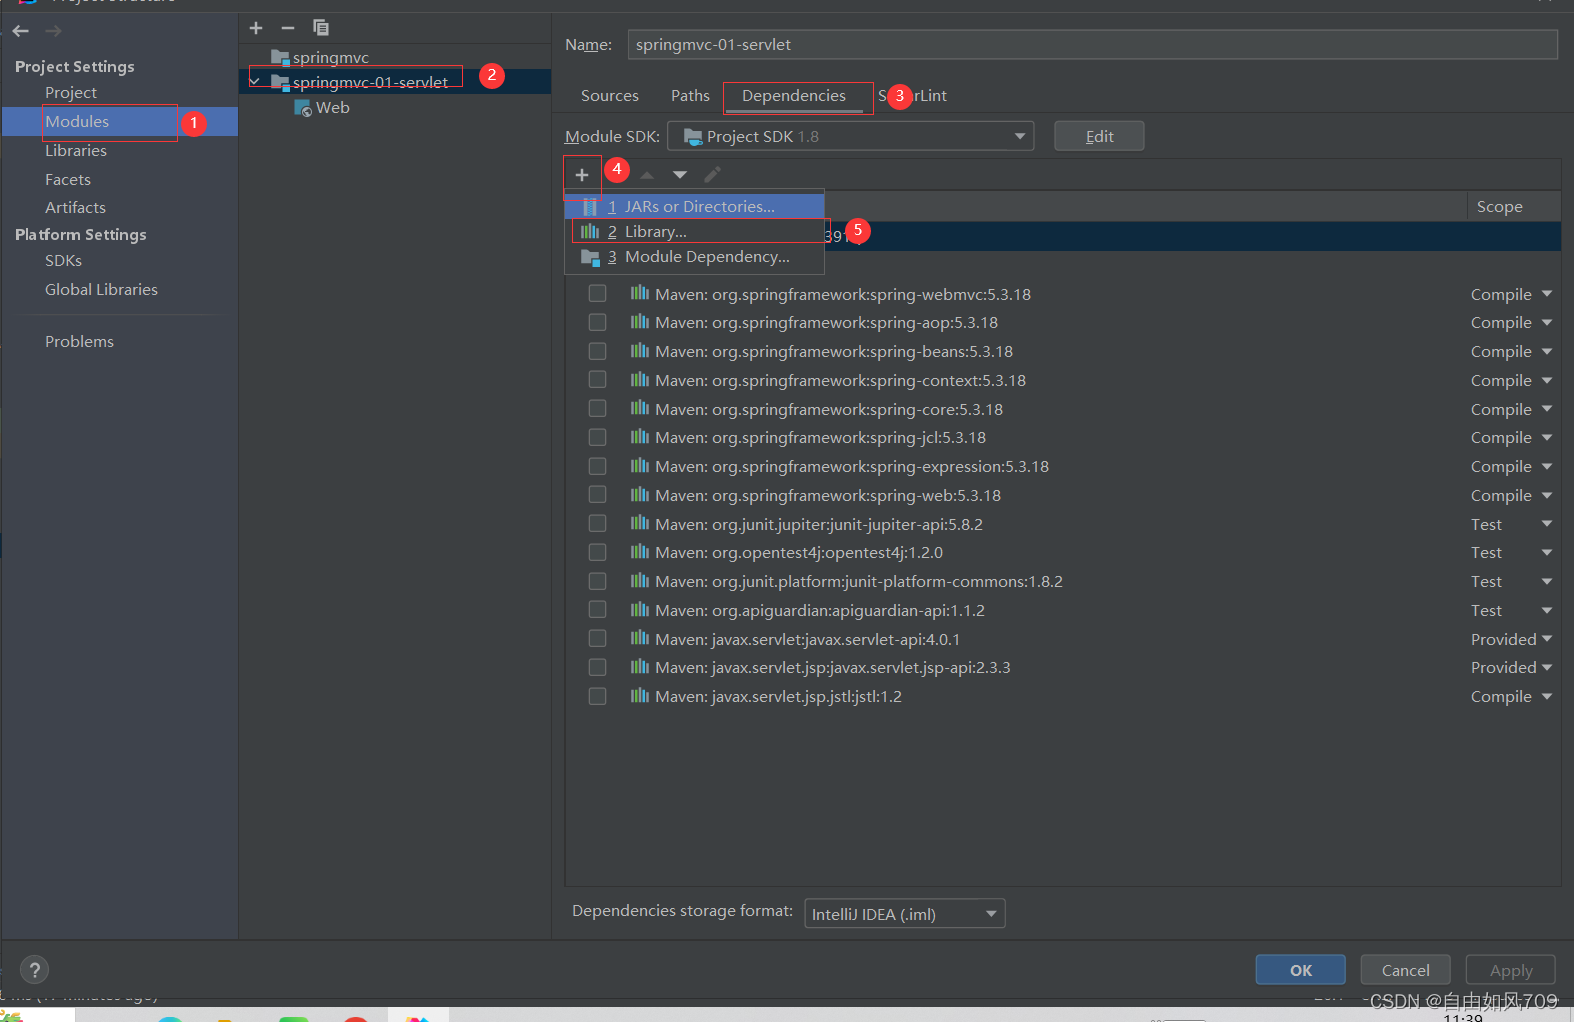Open SDKs under Platform Settings
The width and height of the screenshot is (1574, 1022).
point(63,260)
